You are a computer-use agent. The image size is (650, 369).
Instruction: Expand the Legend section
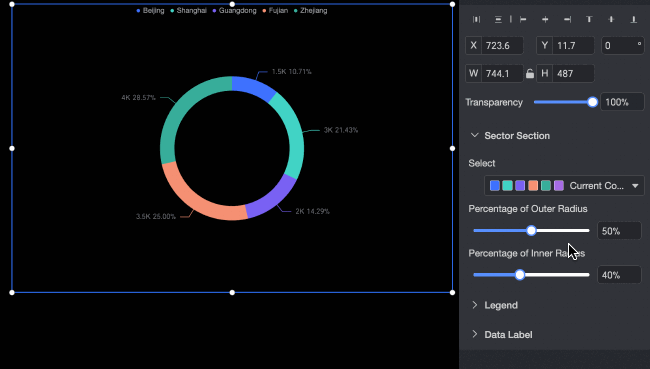click(x=475, y=305)
